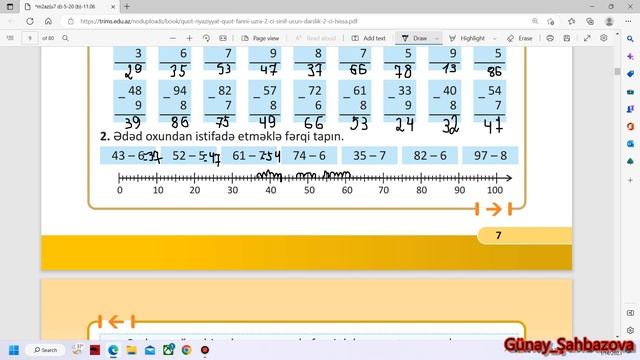Fit PDF to page width
This screenshot has height=360, width=640.
coord(223,38)
